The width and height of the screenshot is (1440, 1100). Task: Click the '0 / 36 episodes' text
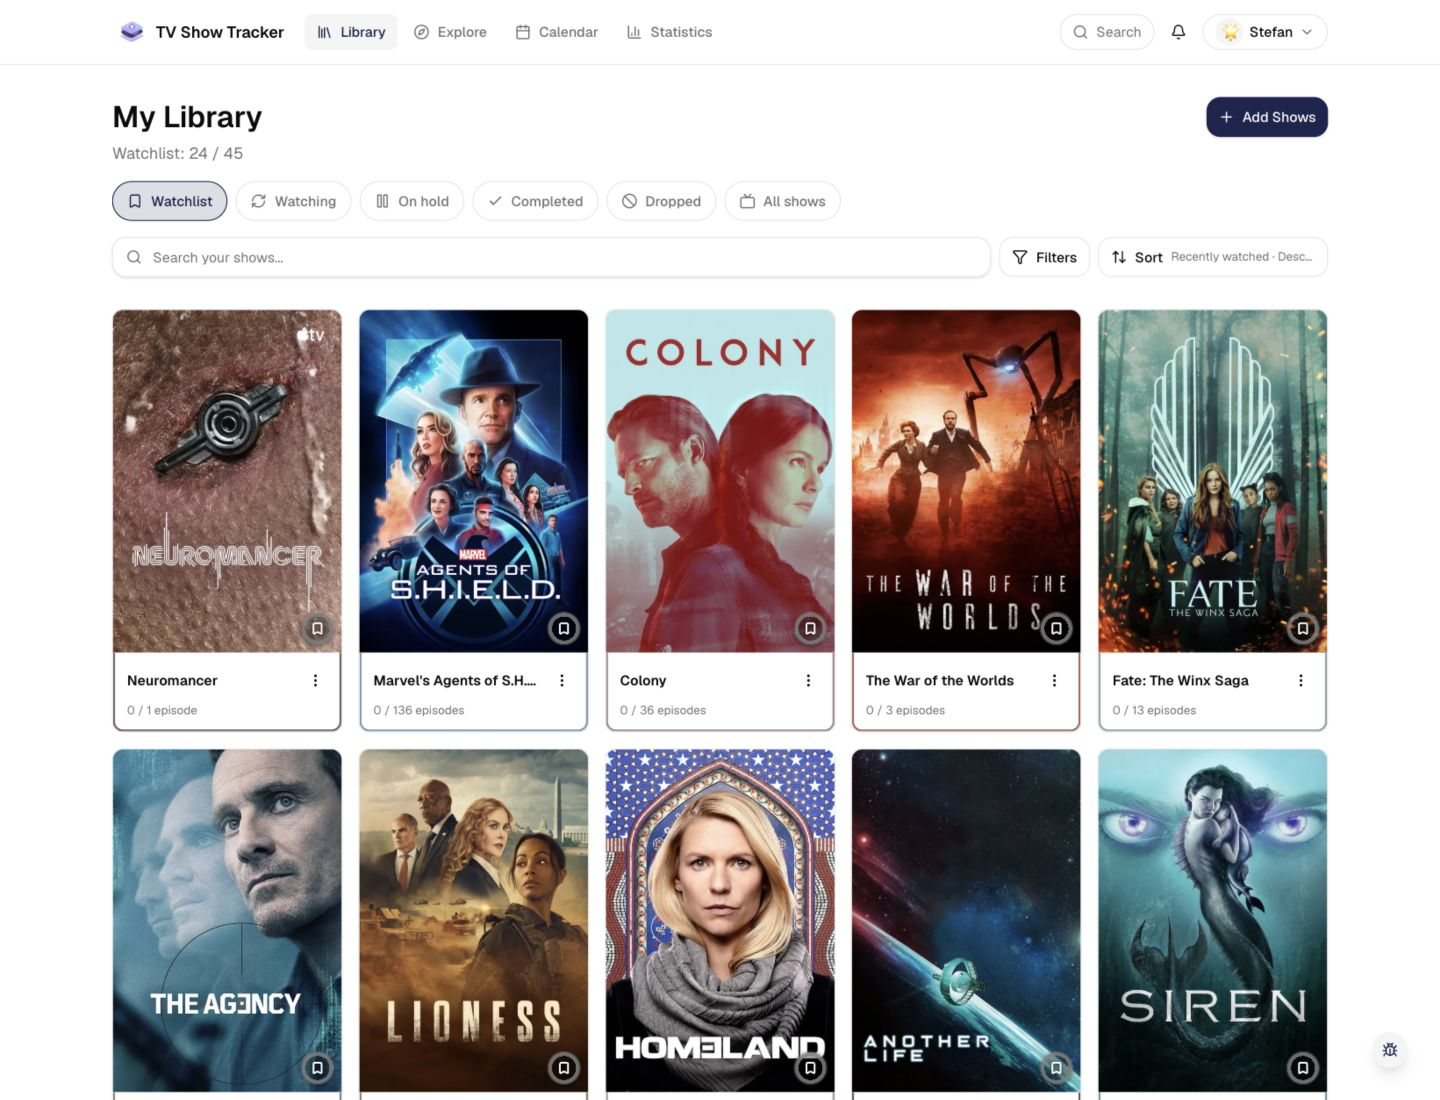[x=663, y=710]
